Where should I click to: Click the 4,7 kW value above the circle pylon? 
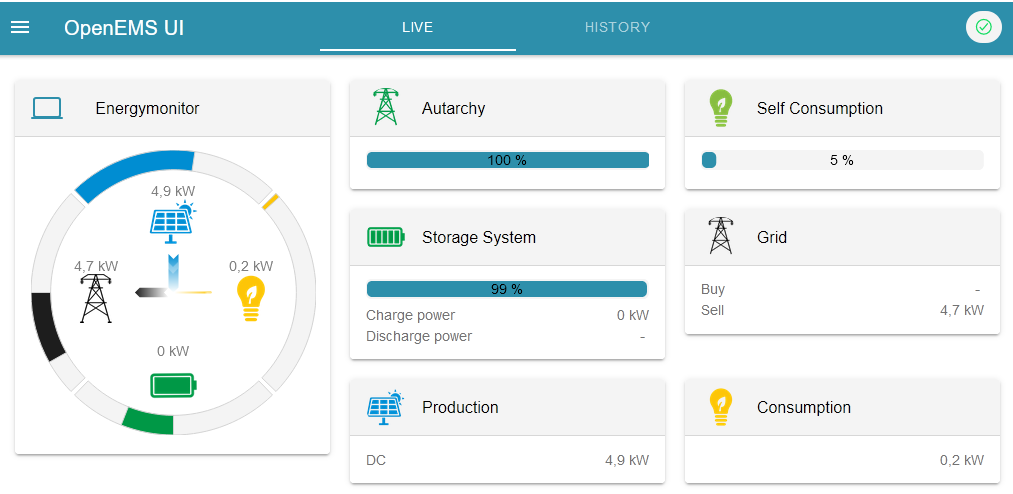[x=96, y=266]
